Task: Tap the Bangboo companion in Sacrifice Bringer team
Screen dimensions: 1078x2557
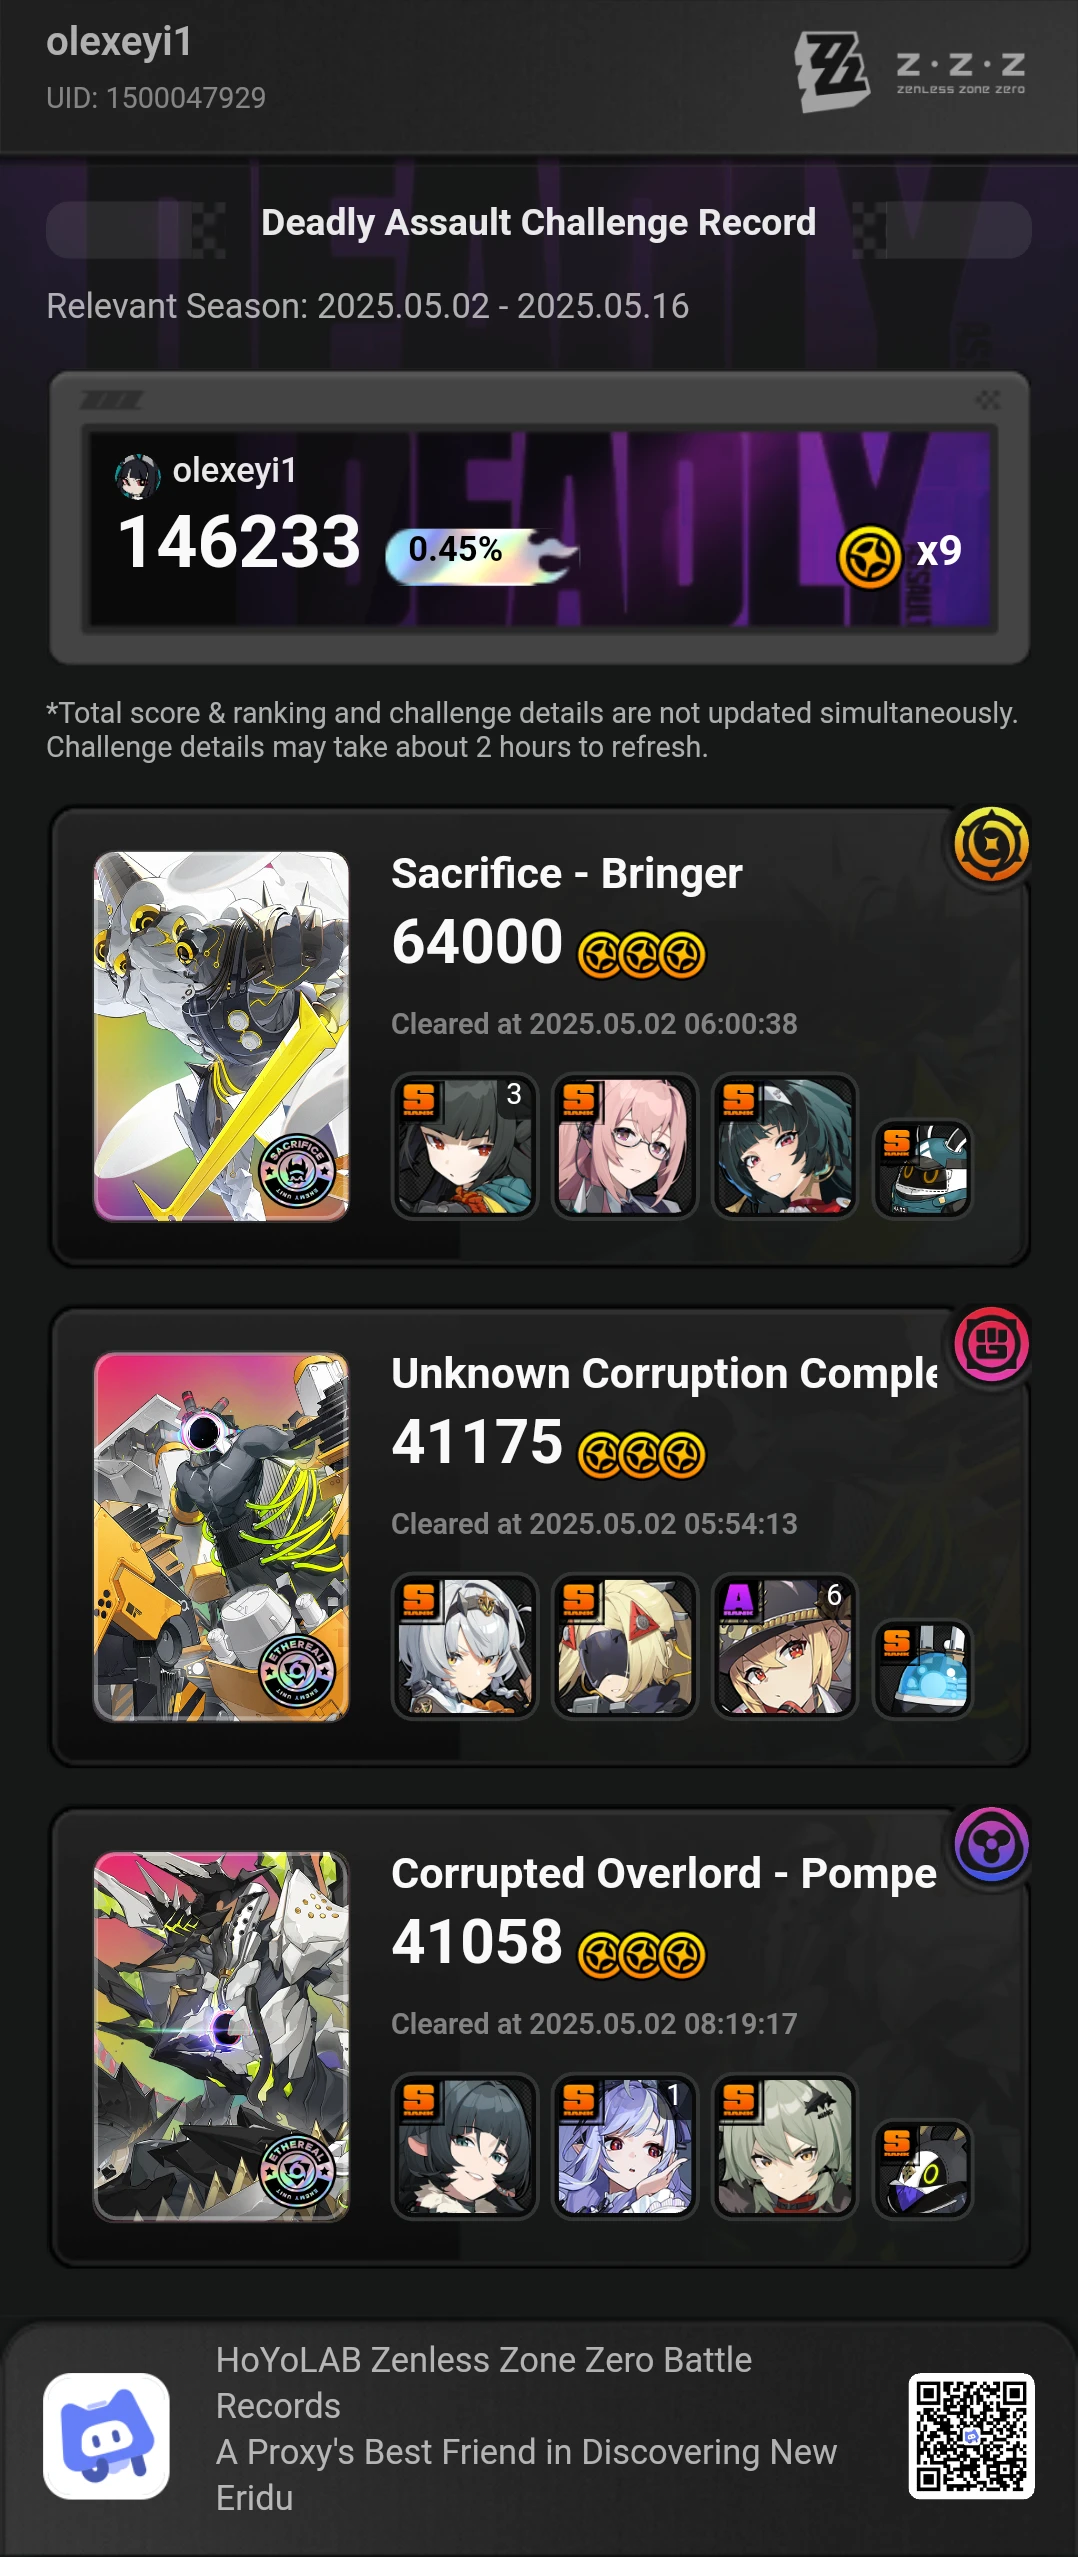Action: (923, 1168)
